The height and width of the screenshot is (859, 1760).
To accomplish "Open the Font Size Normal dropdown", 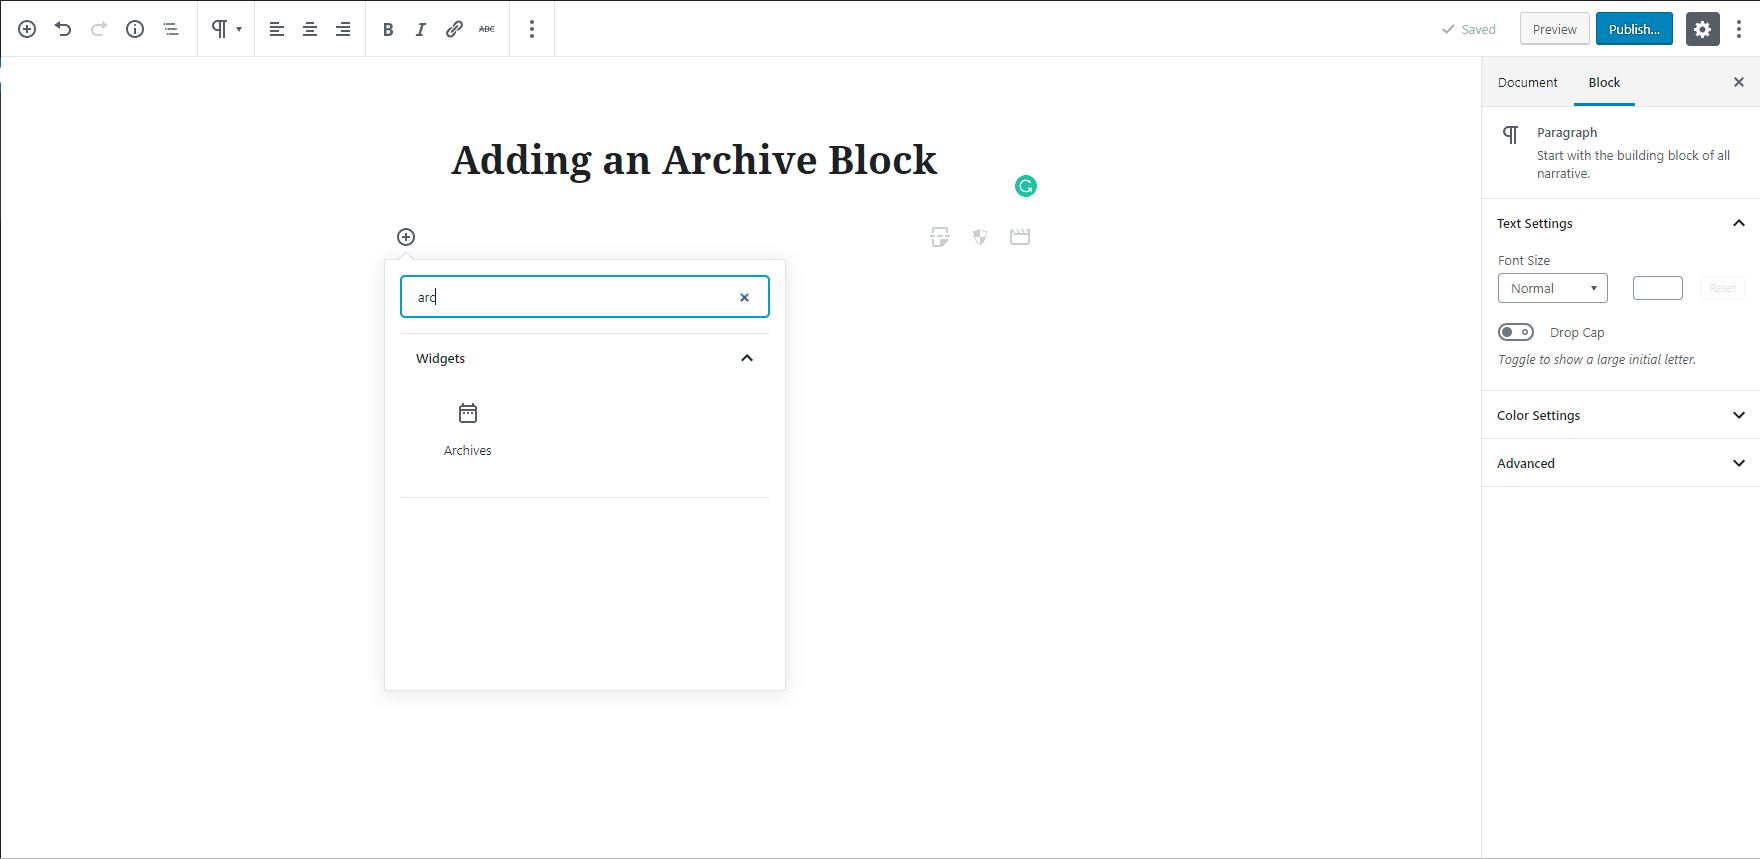I will [1552, 288].
